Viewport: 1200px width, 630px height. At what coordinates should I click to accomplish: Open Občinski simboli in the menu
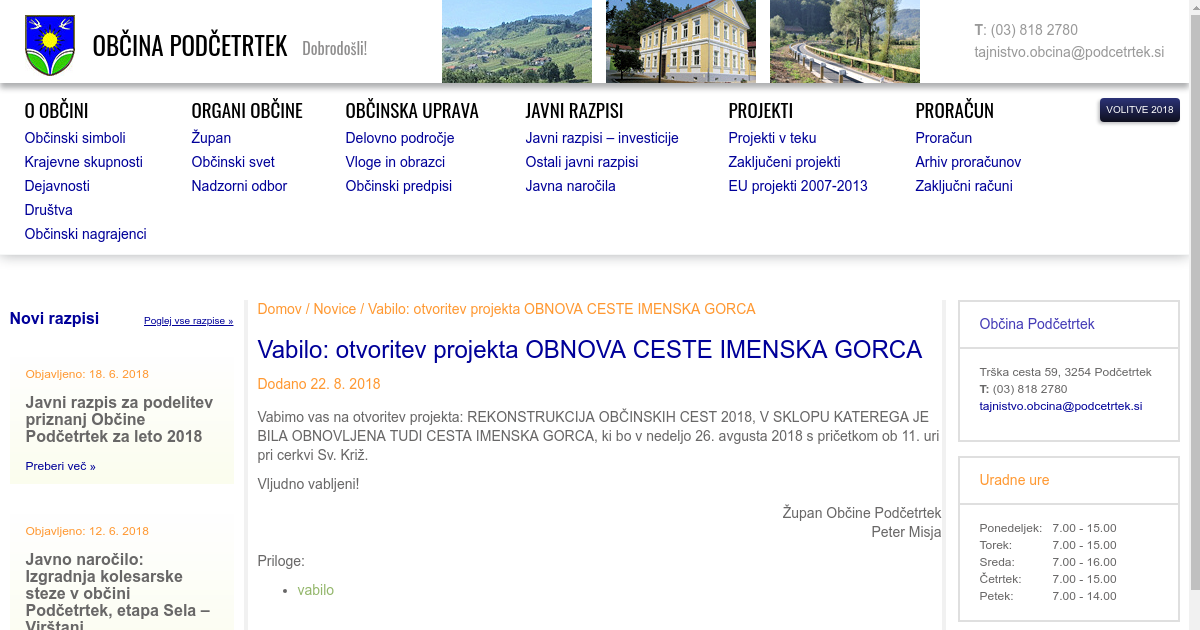[x=75, y=138]
